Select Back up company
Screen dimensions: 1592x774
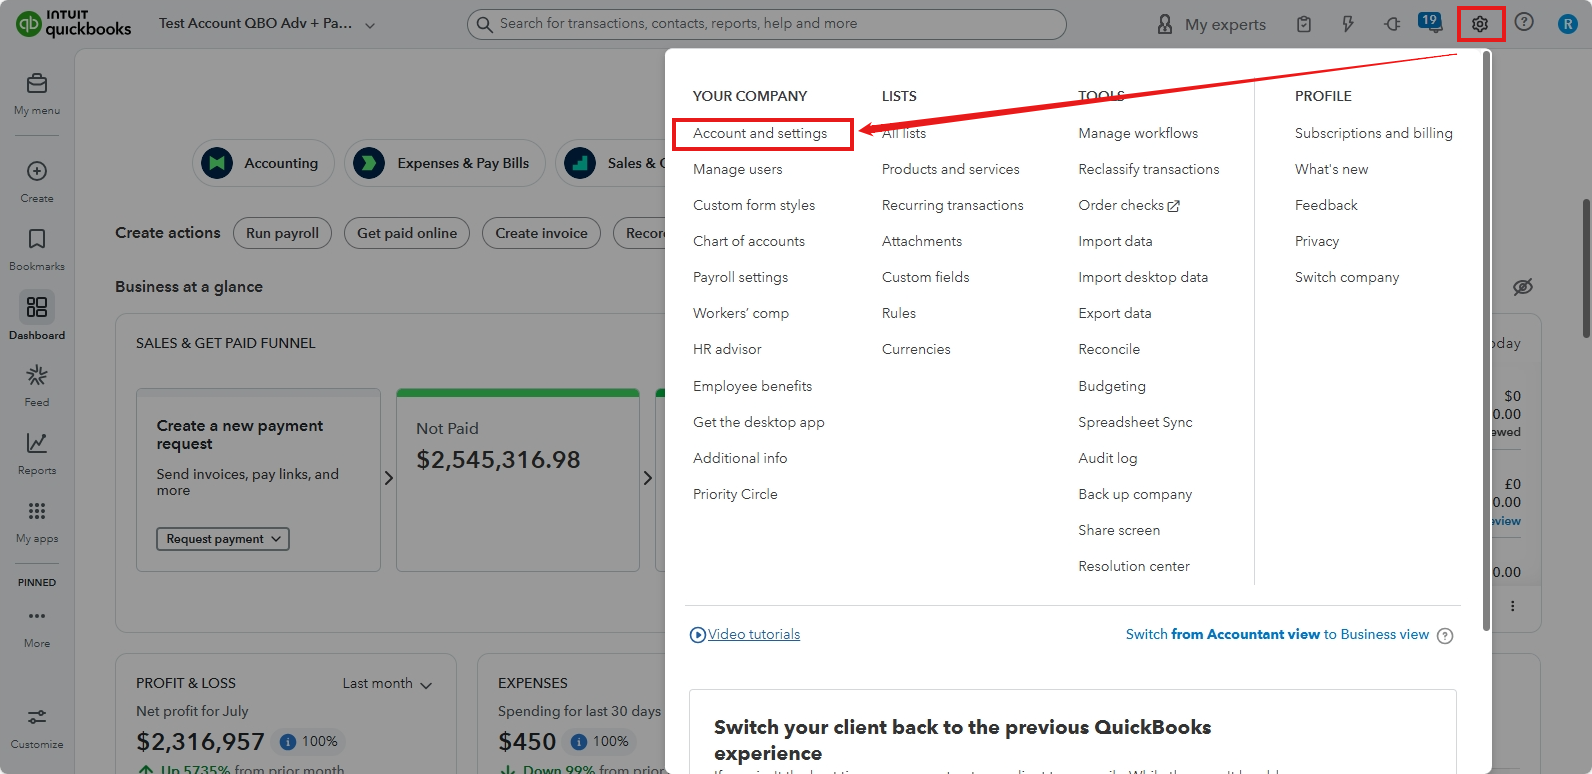tap(1135, 494)
